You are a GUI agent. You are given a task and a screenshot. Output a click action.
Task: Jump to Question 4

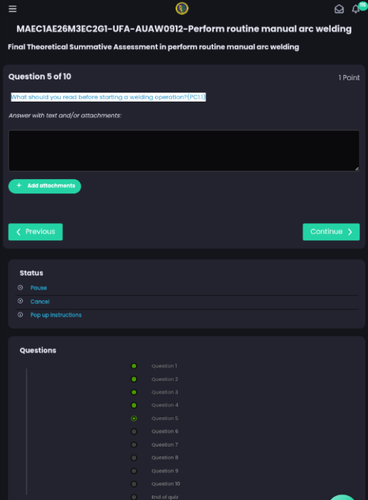[x=165, y=405]
